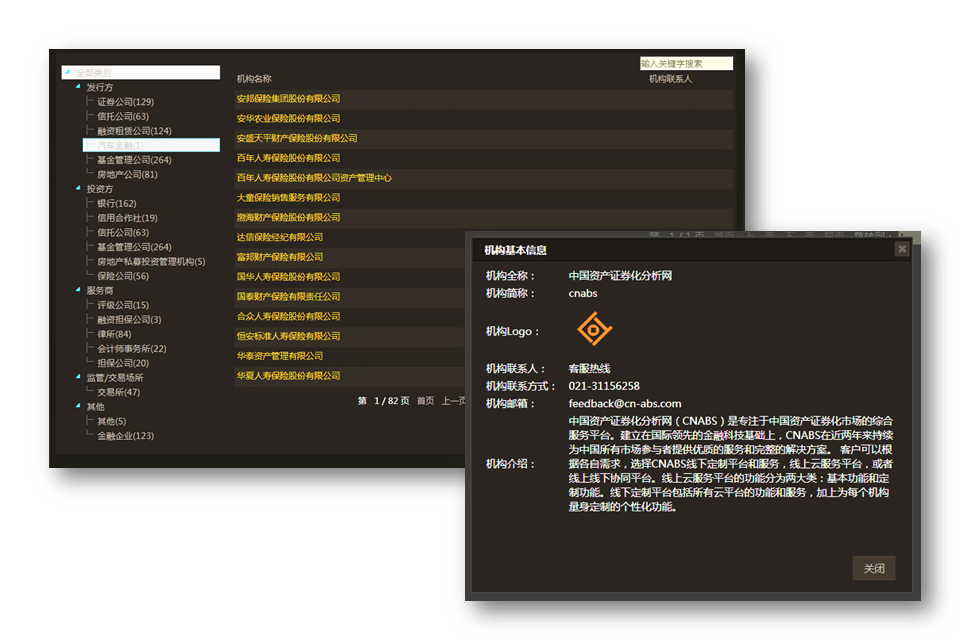
Task: Open 富邦财产保险有限公司 institution
Action: click(x=280, y=257)
